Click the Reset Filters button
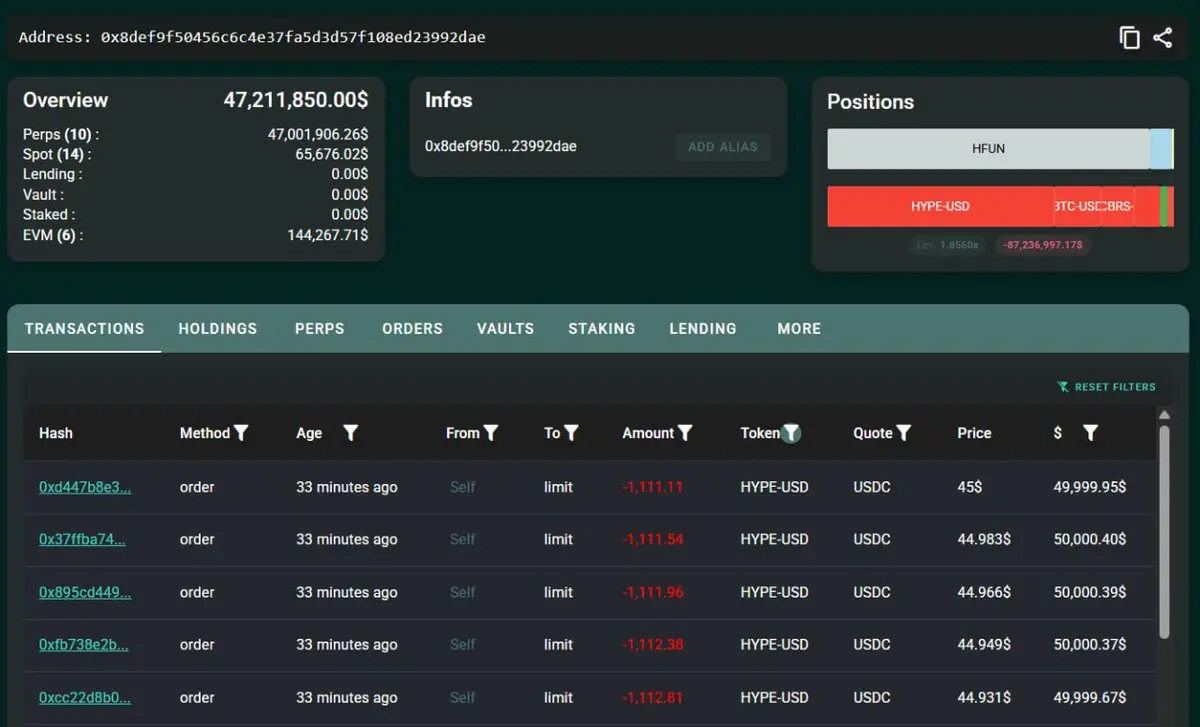Image resolution: width=1200 pixels, height=727 pixels. click(x=1106, y=387)
